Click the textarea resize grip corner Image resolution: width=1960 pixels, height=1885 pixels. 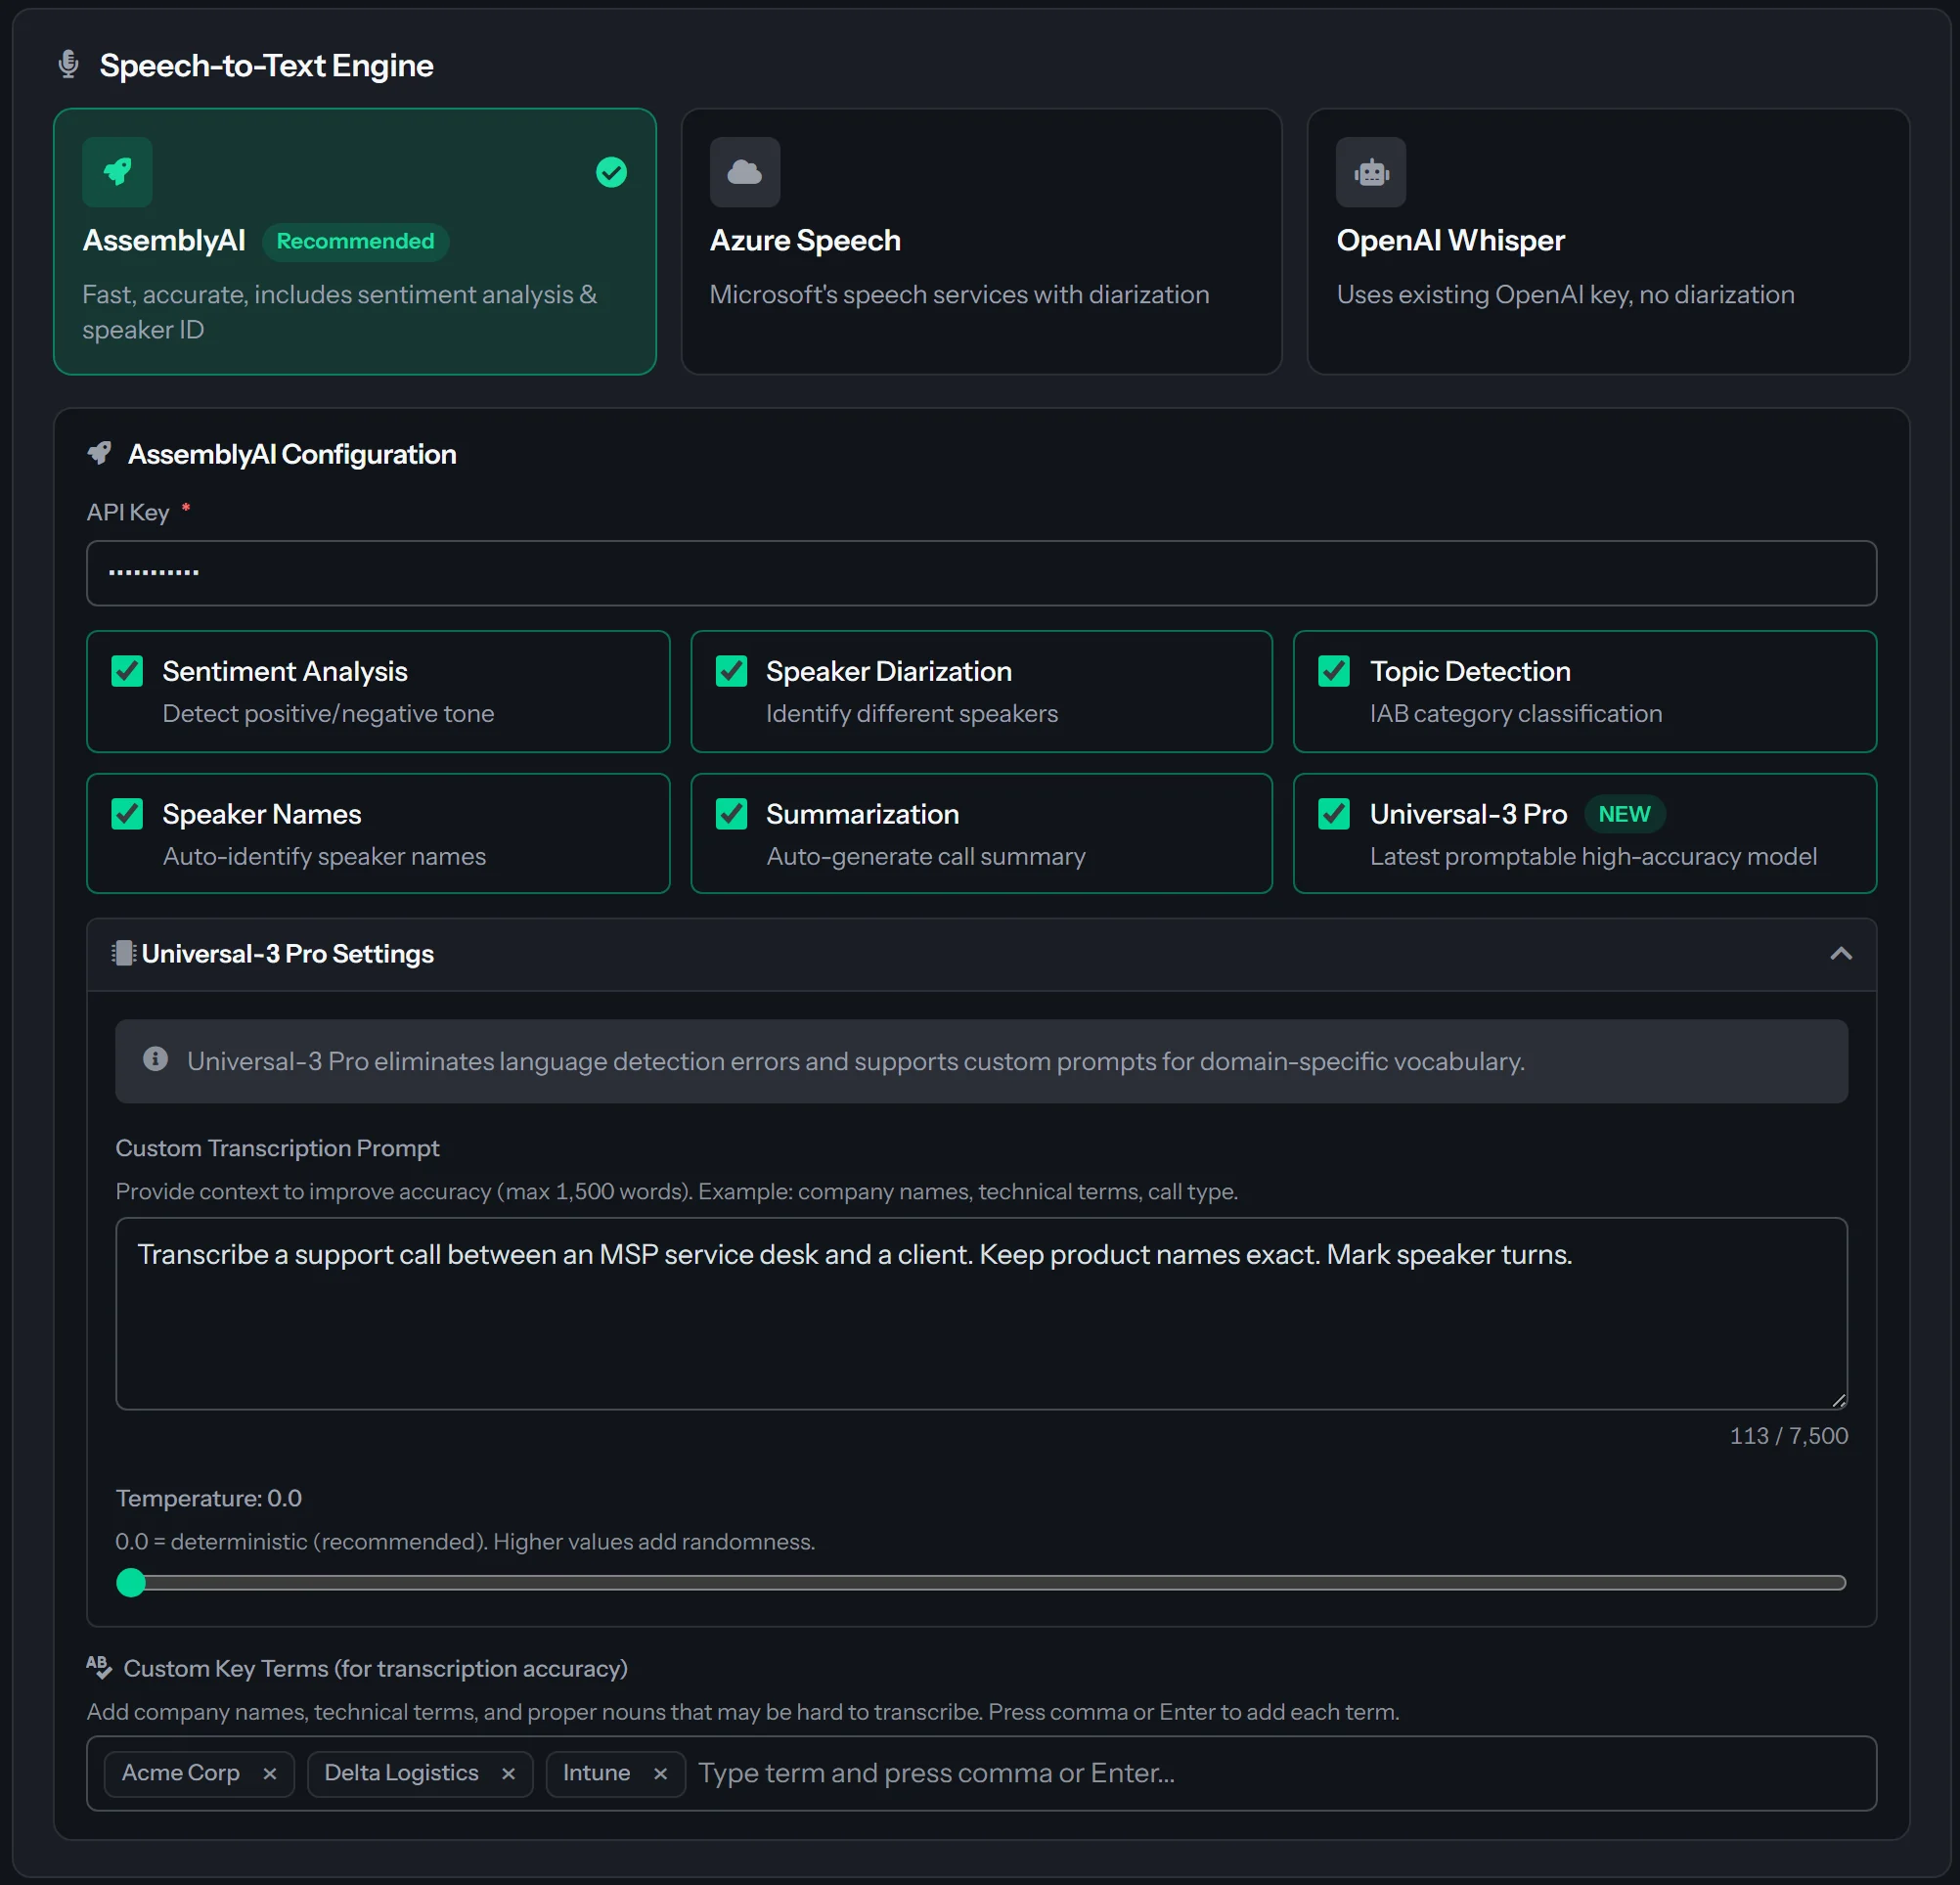pyautogui.click(x=1838, y=1400)
